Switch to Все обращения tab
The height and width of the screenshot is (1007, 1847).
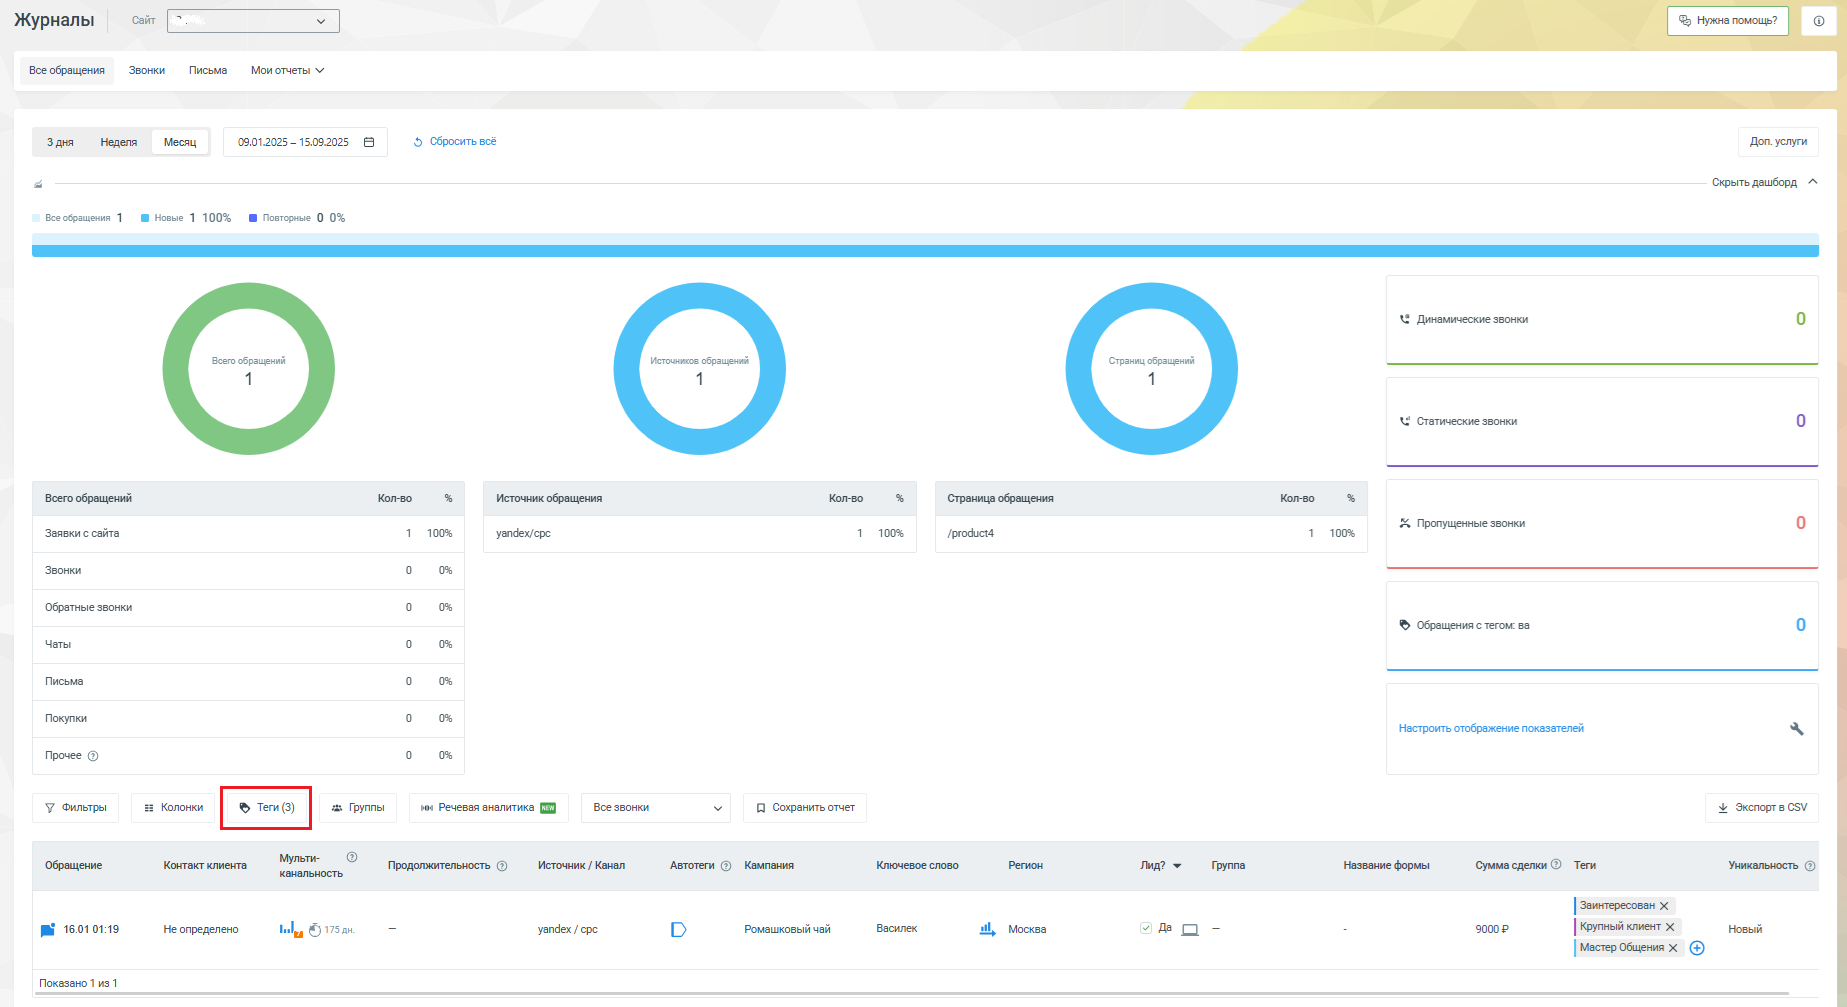click(x=67, y=71)
